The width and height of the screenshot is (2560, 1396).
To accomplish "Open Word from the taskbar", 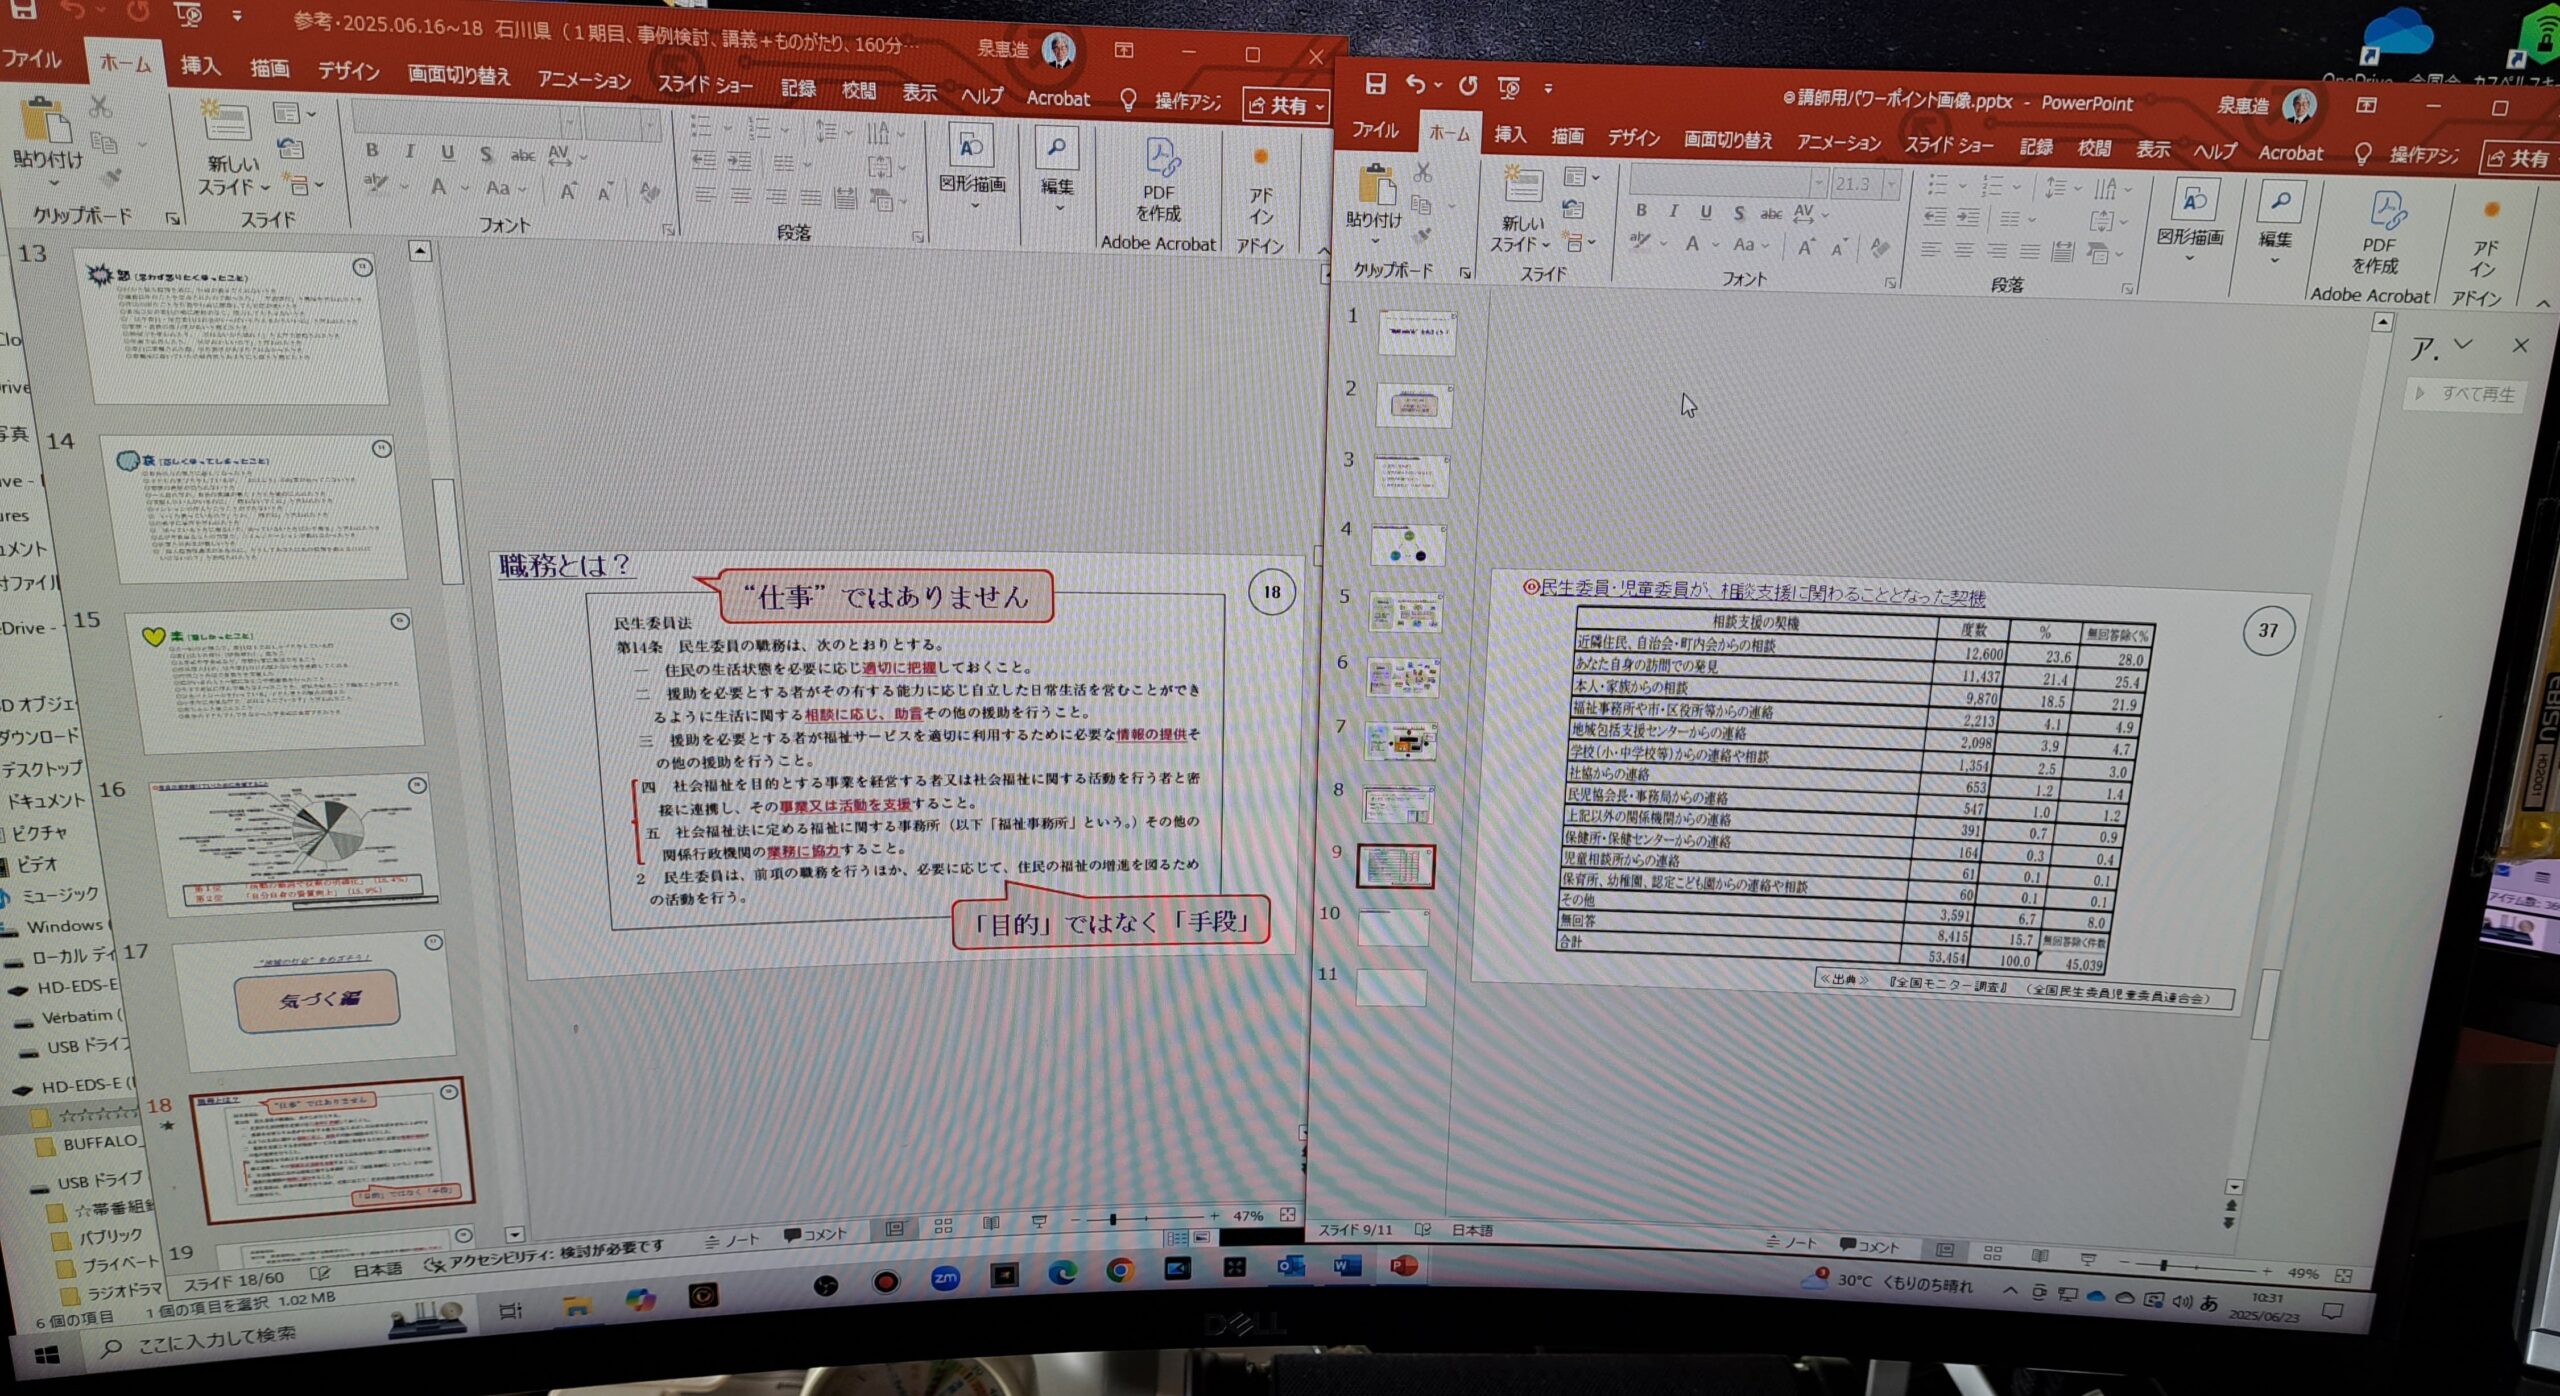I will pyautogui.click(x=1347, y=1266).
